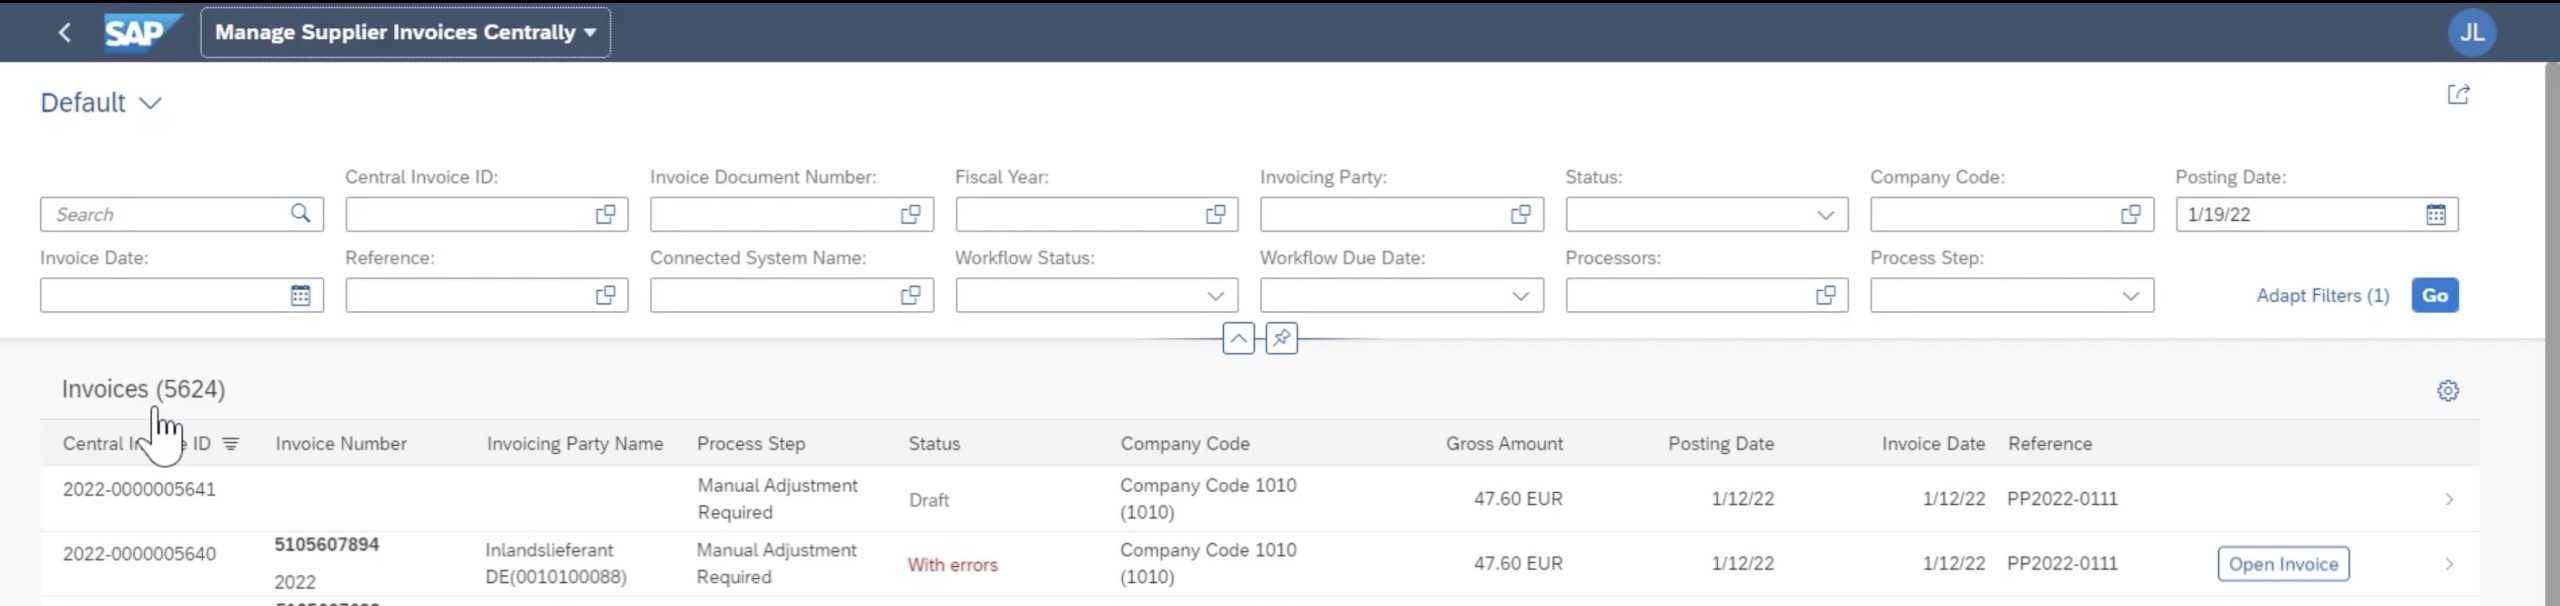The height and width of the screenshot is (606, 2560).
Task: Click the Open Invoice button
Action: (x=2282, y=564)
